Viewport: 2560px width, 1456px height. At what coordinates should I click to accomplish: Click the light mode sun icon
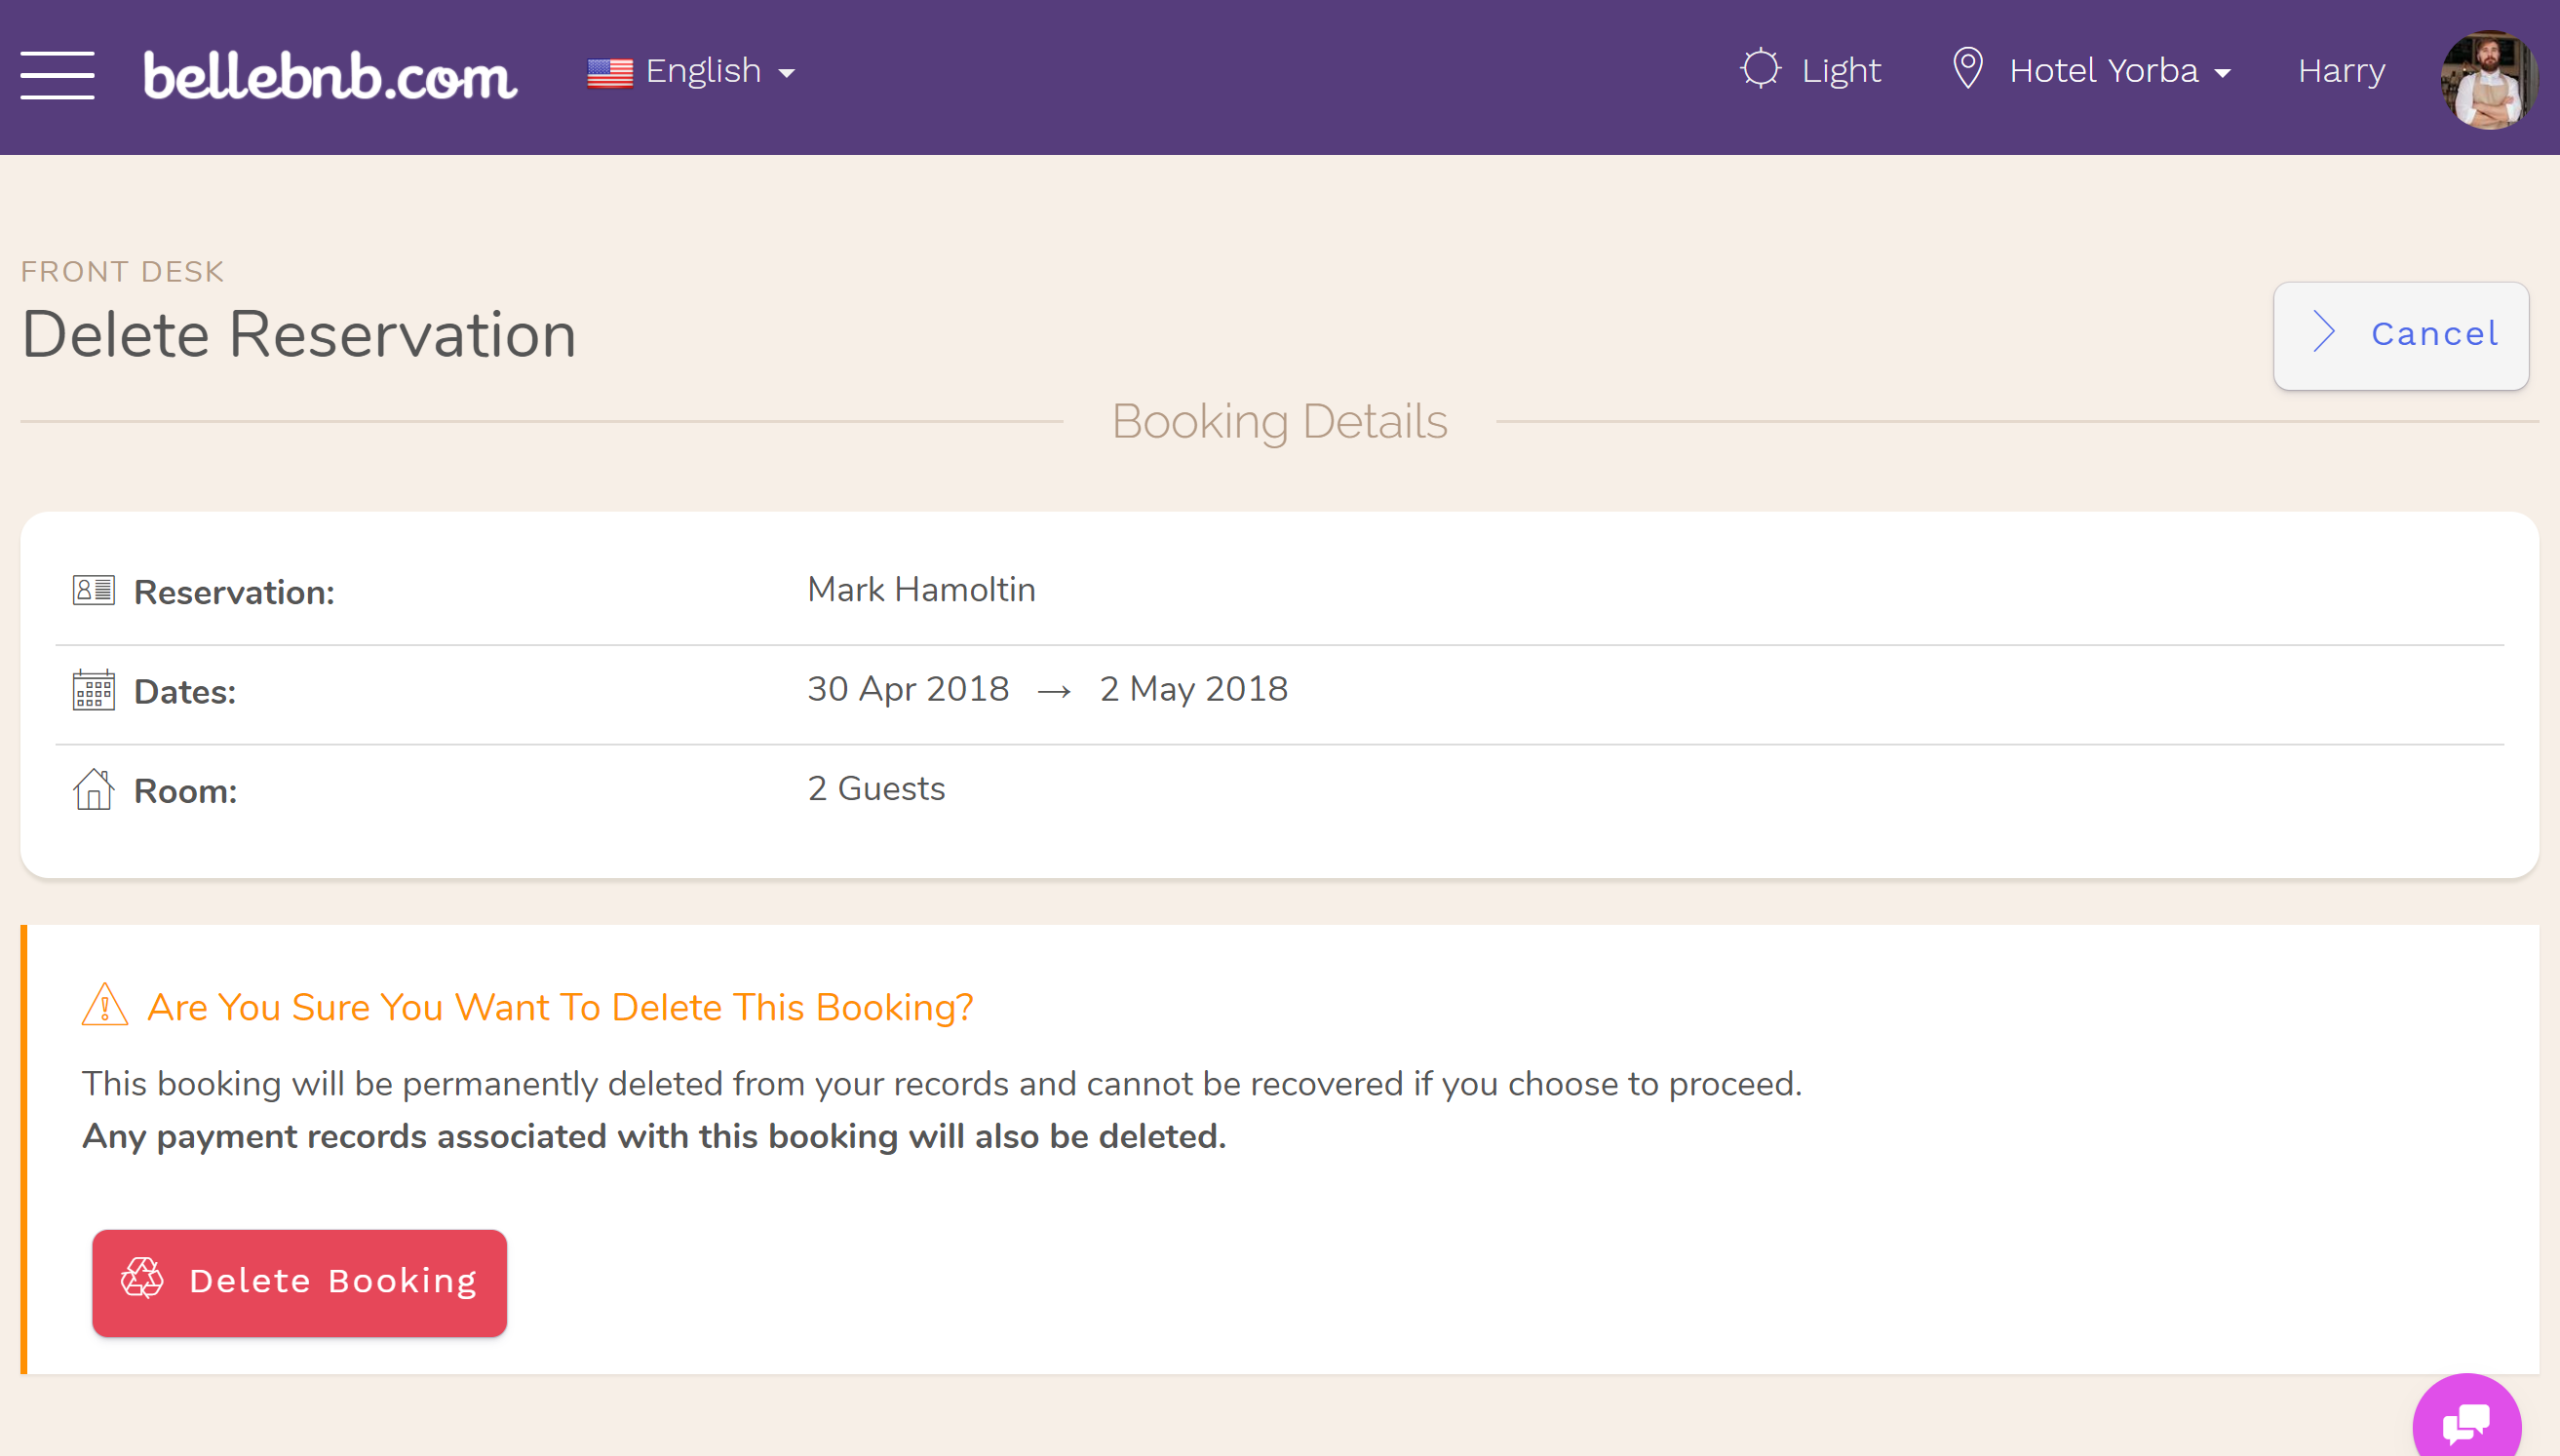pos(1760,68)
